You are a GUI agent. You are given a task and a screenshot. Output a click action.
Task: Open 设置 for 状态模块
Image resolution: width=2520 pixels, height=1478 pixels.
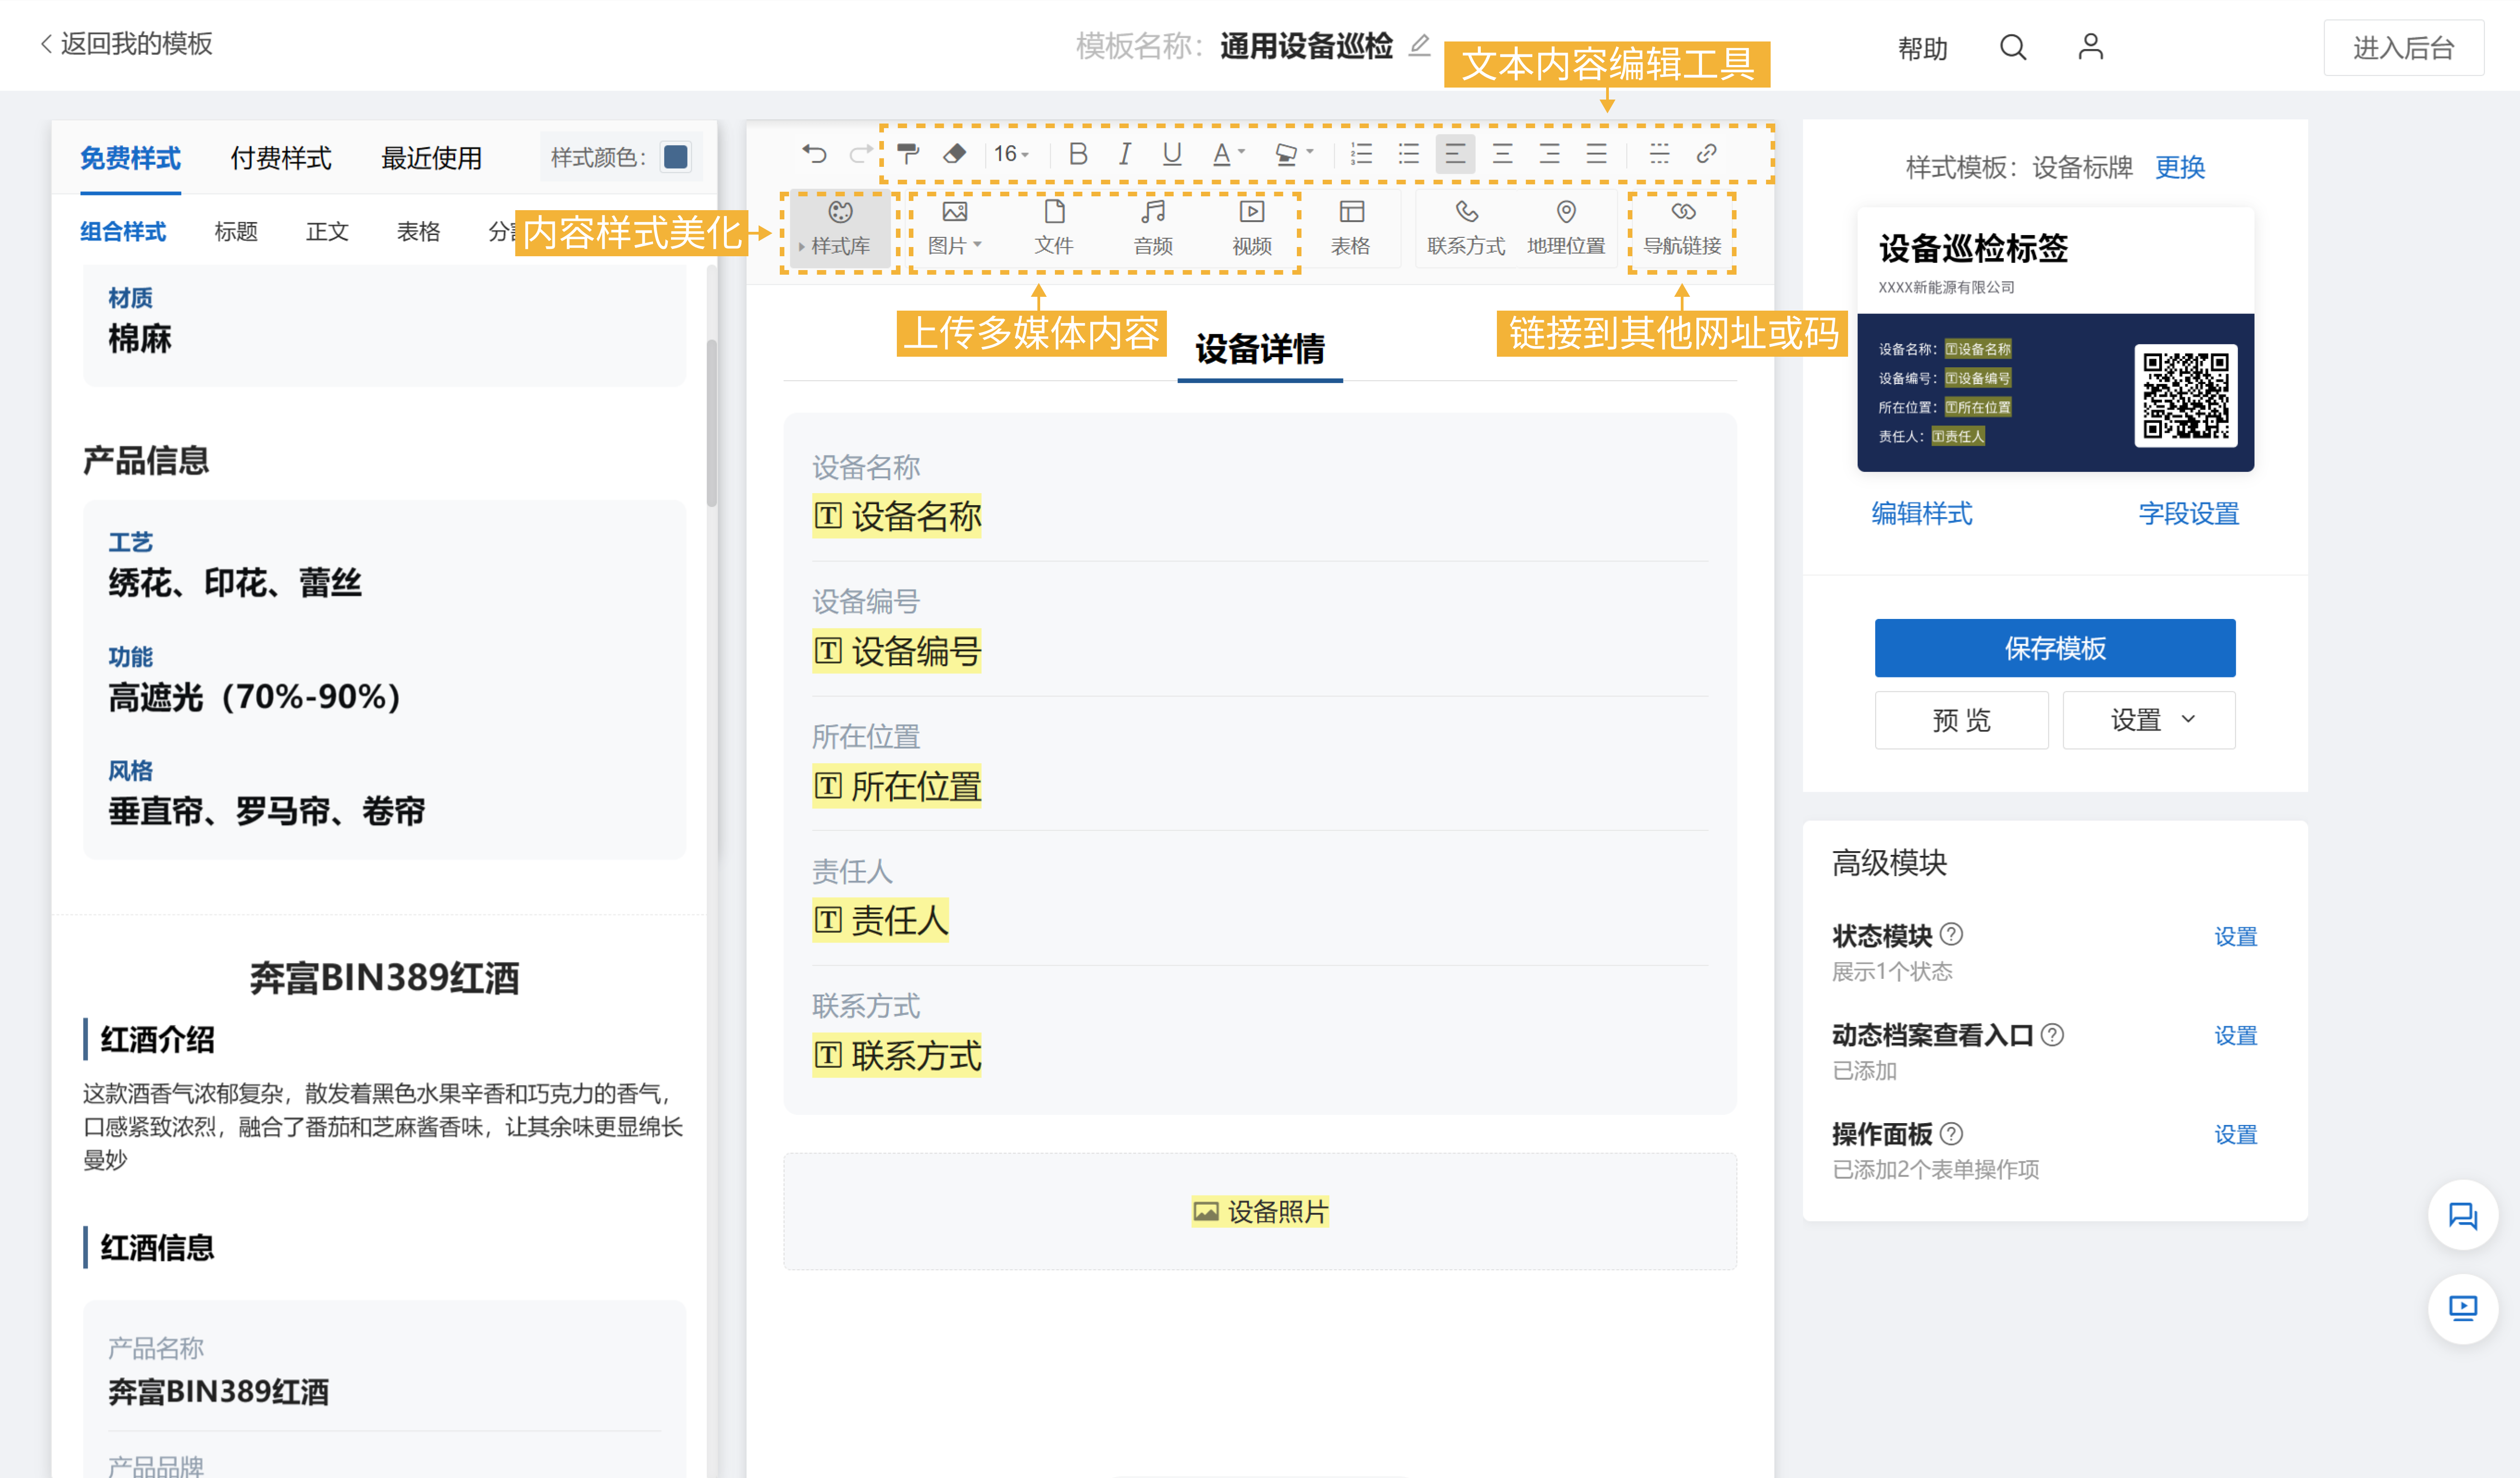(2236, 936)
